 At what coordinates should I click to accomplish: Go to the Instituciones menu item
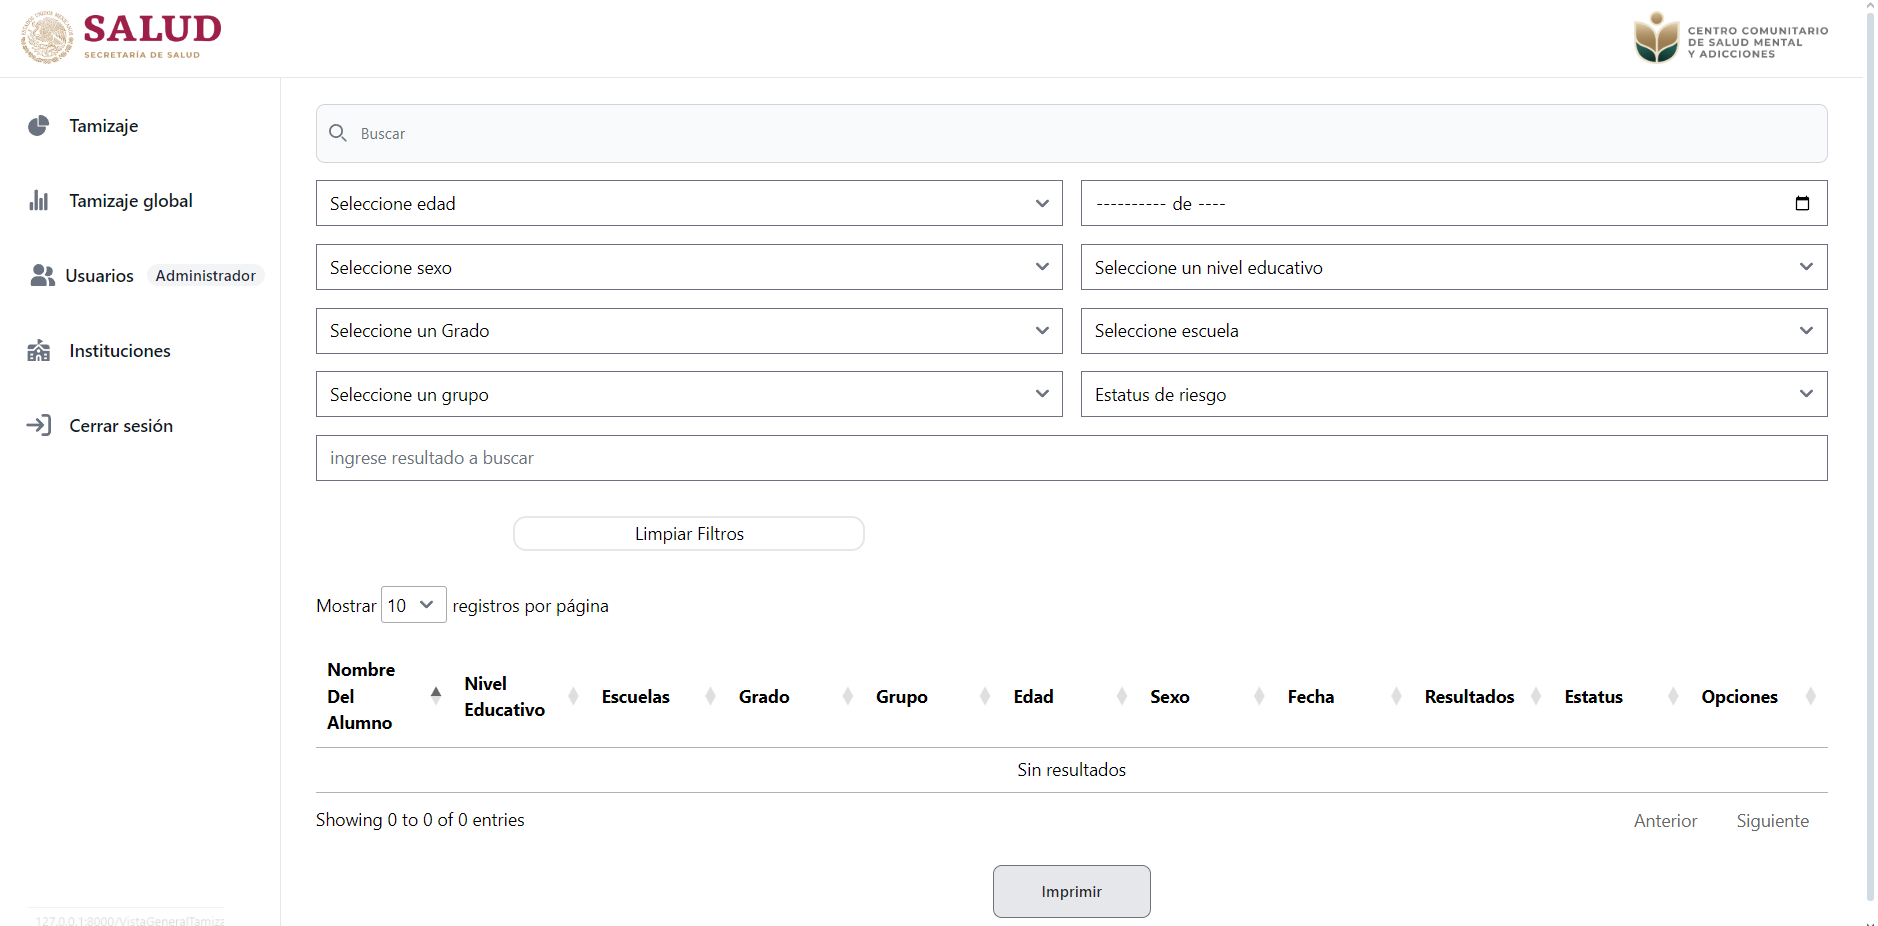click(120, 351)
